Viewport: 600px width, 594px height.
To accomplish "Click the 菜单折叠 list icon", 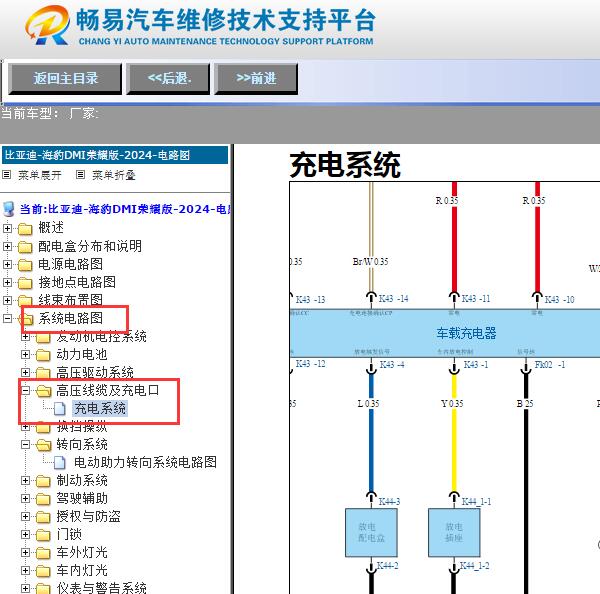I will click(80, 175).
